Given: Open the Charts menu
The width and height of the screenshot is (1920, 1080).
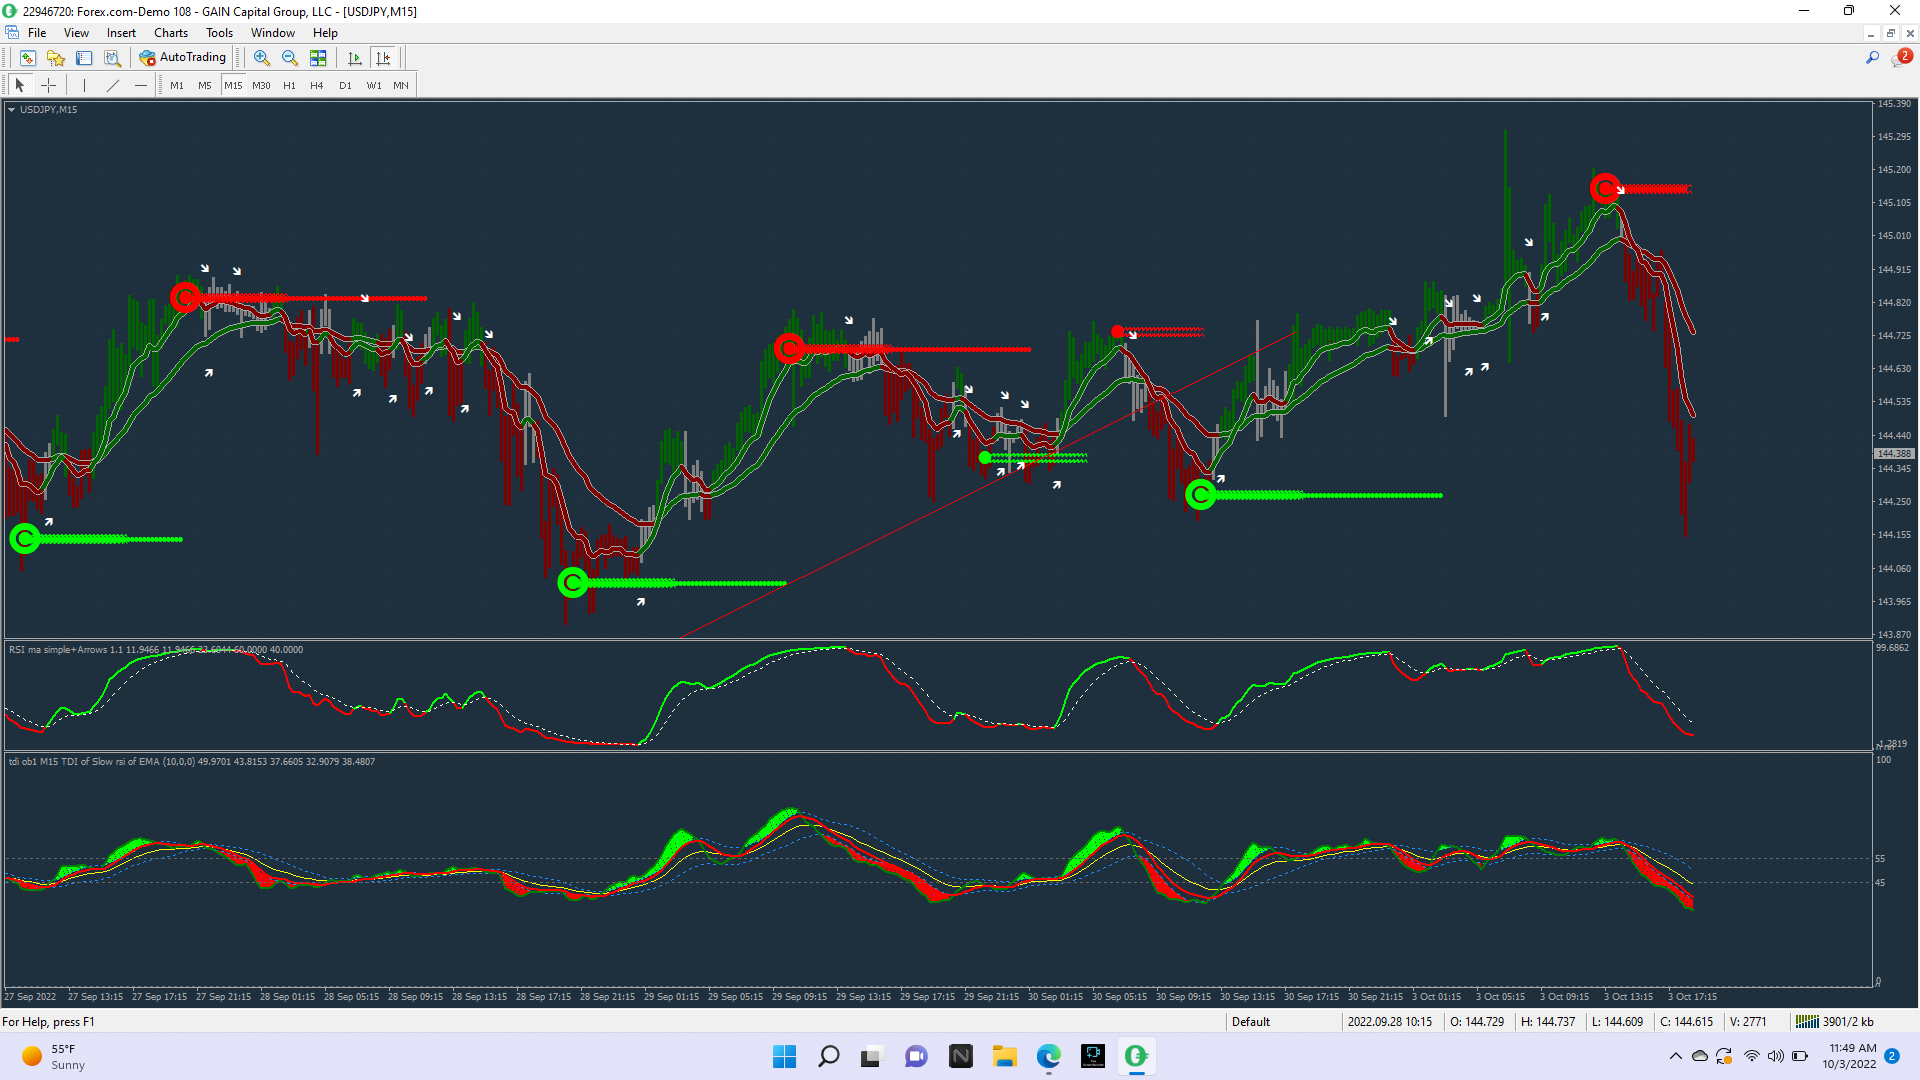Looking at the screenshot, I should 170,33.
